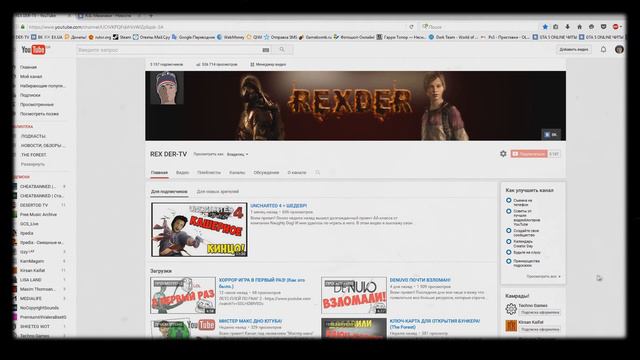This screenshot has width=640, height=360.
Task: Switch to the Главная channel tab
Action: click(x=159, y=173)
